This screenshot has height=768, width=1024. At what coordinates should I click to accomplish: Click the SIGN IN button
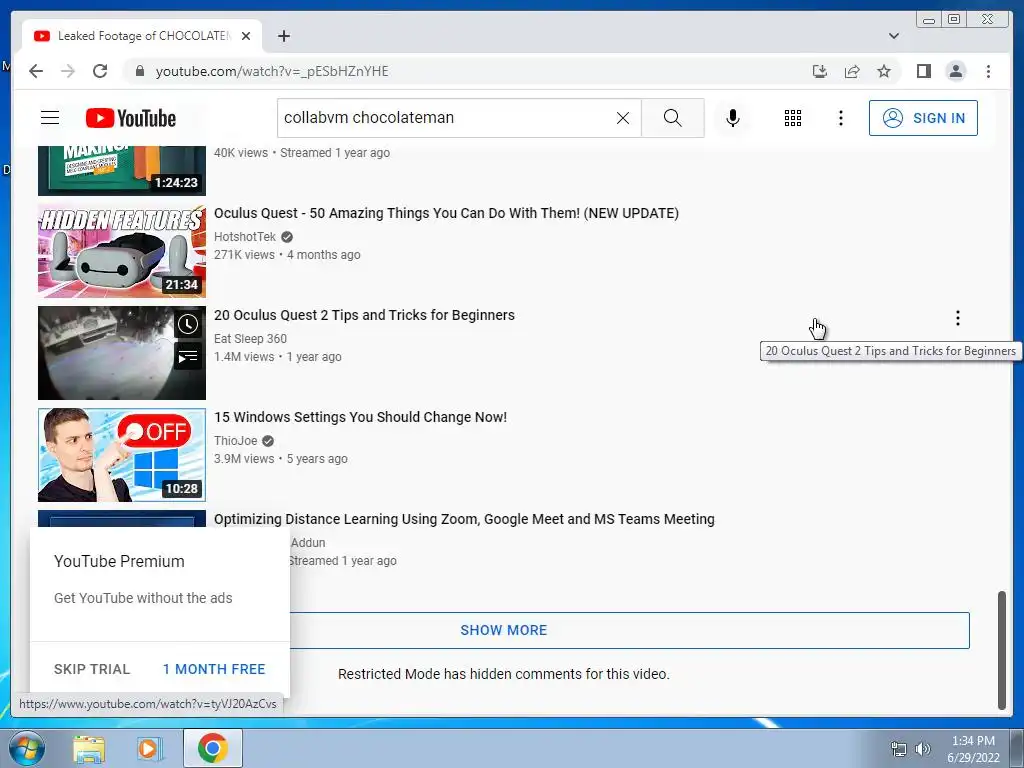coord(923,118)
